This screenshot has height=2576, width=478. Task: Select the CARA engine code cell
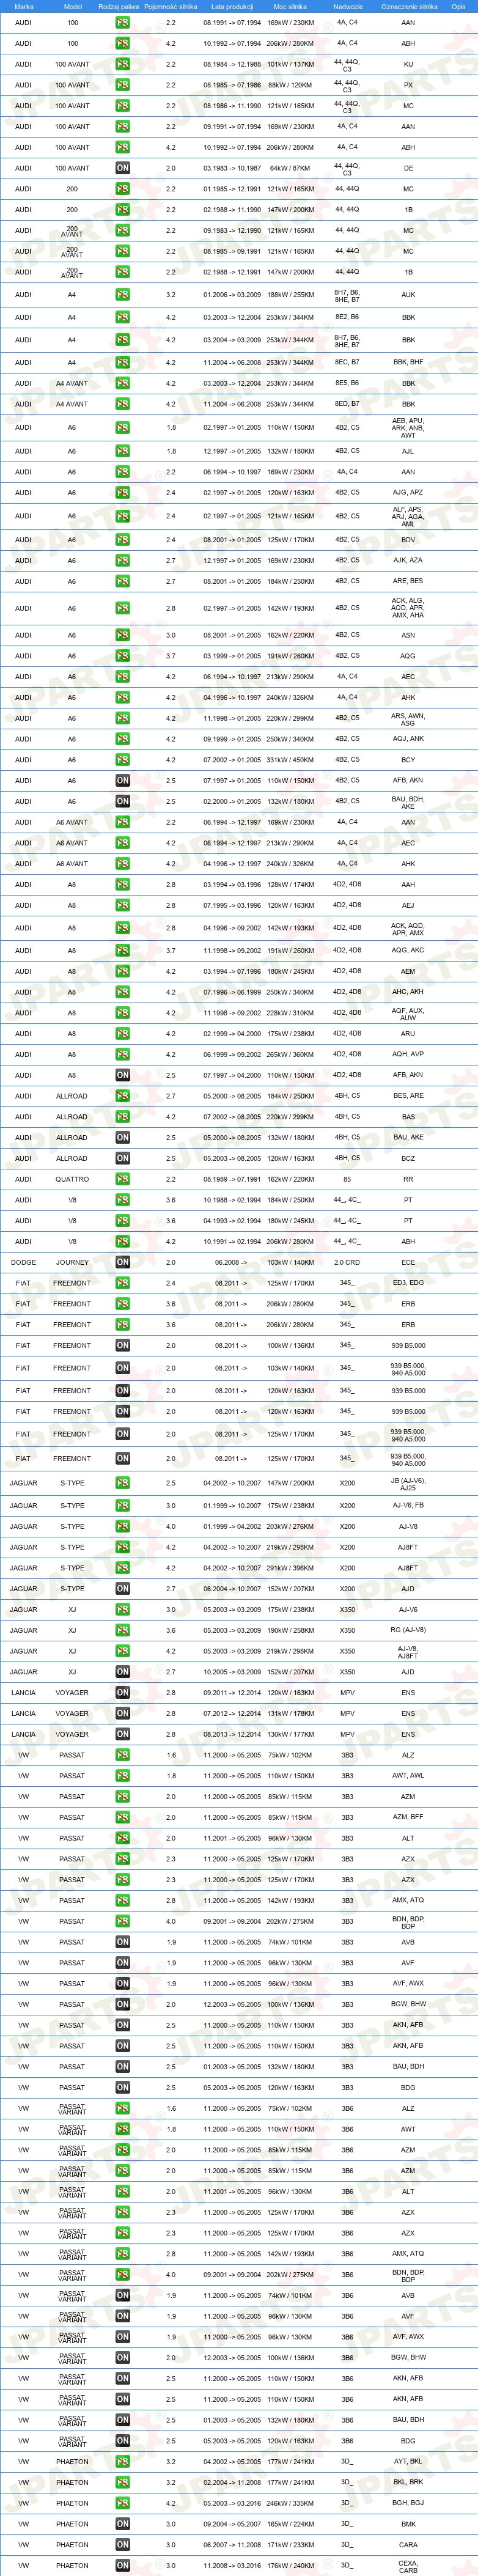(x=408, y=2544)
